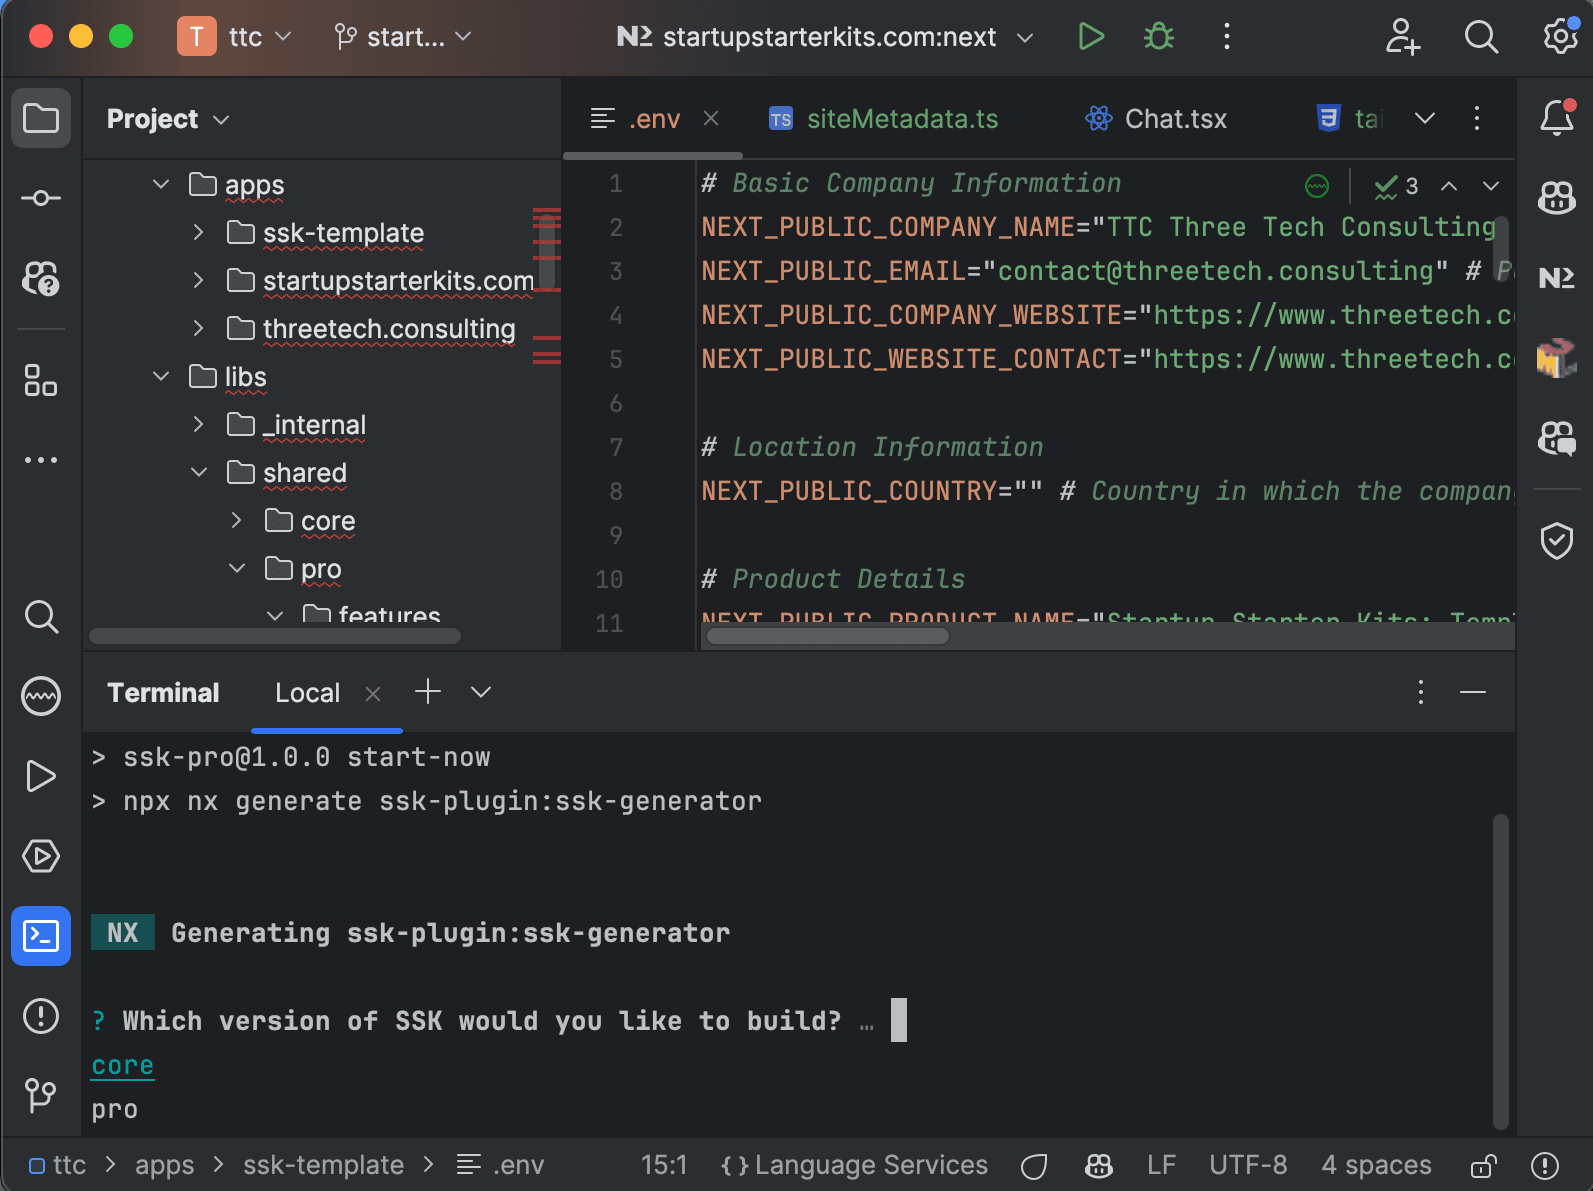Viewport: 1593px width, 1191px height.
Task: Click the editor inspection widget wave icon
Action: [1317, 186]
